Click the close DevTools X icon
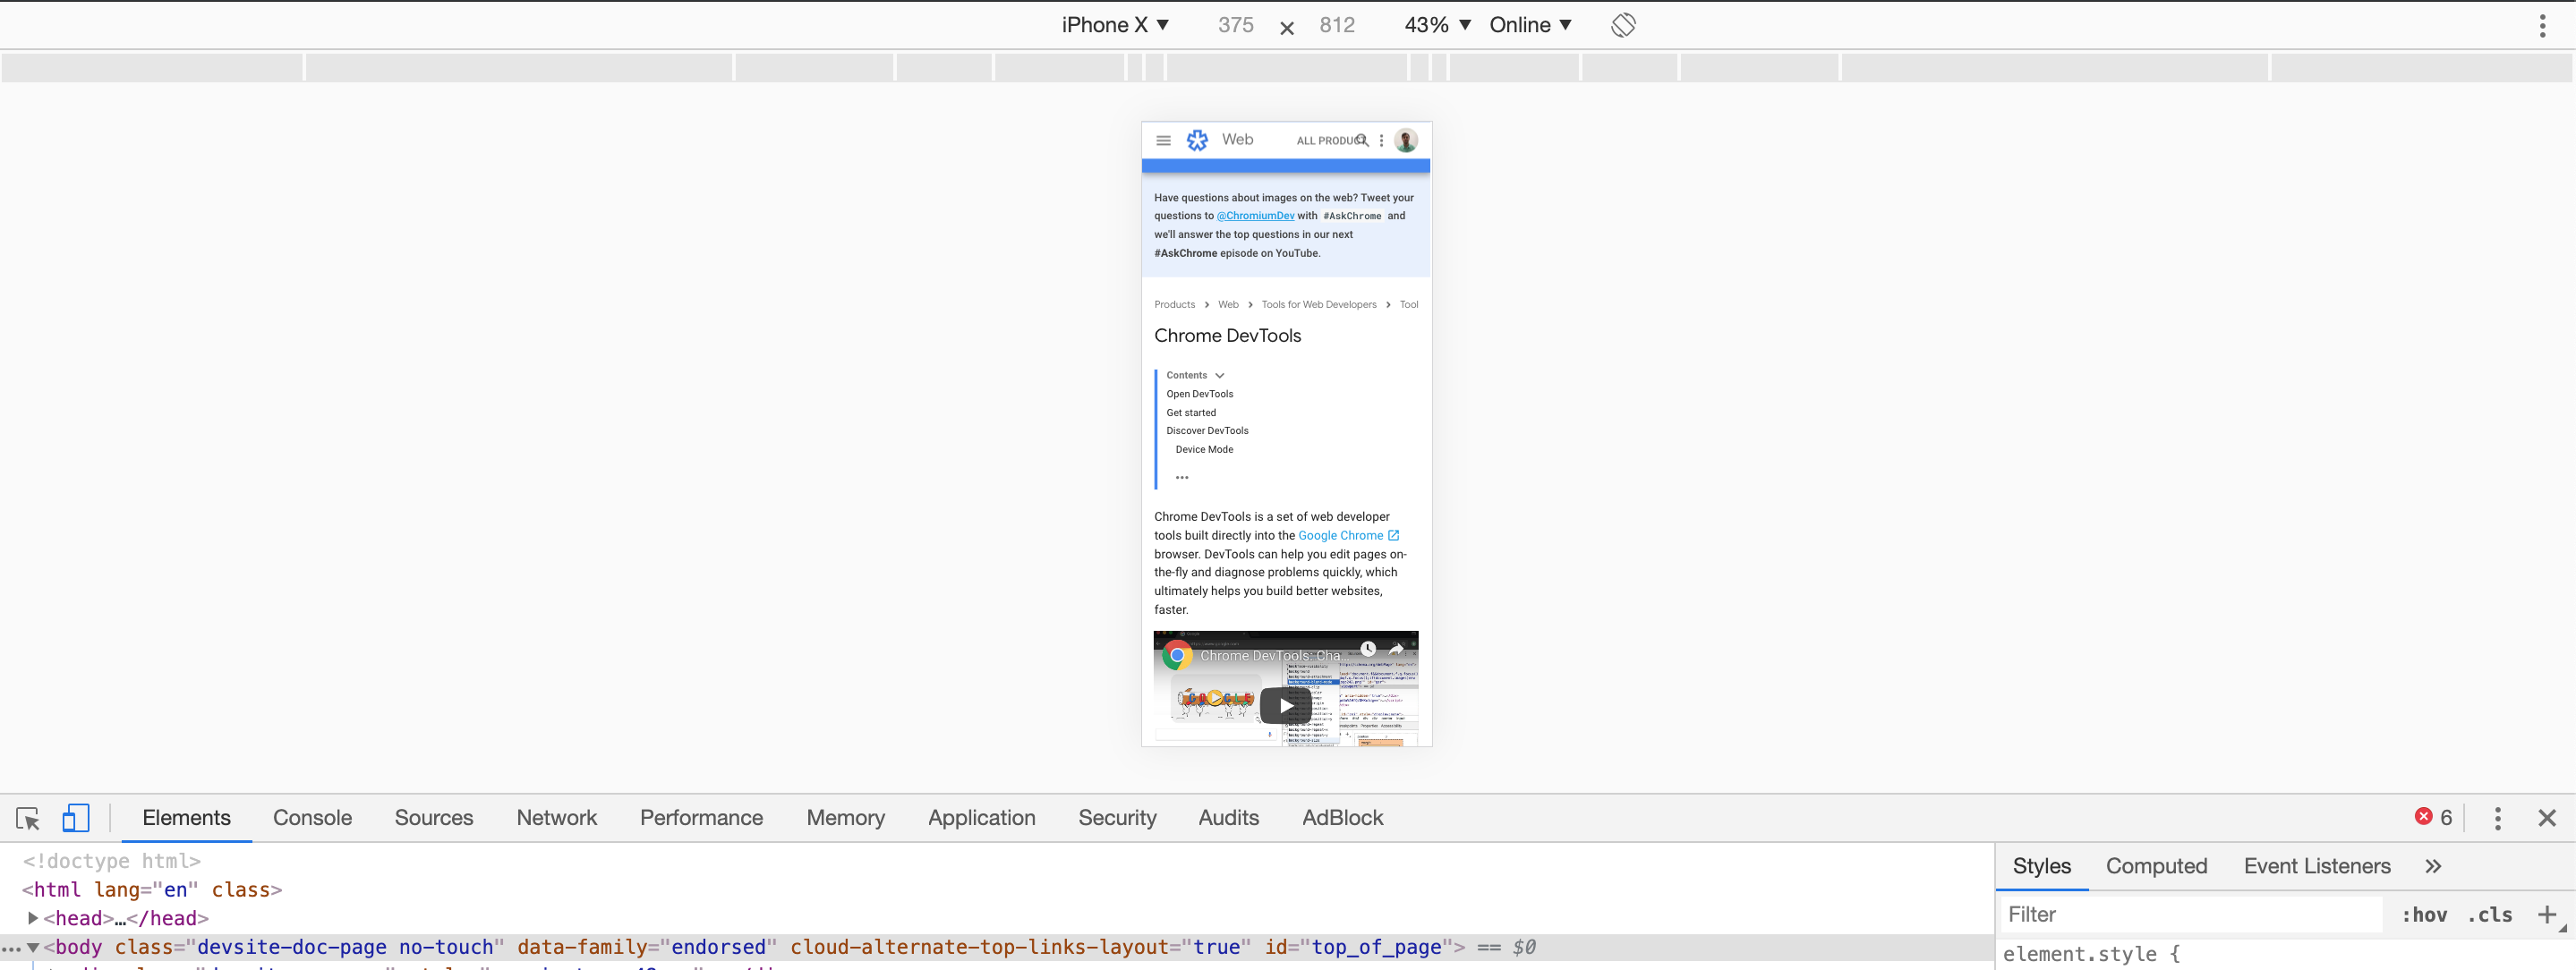The image size is (2576, 970). pyautogui.click(x=2545, y=817)
